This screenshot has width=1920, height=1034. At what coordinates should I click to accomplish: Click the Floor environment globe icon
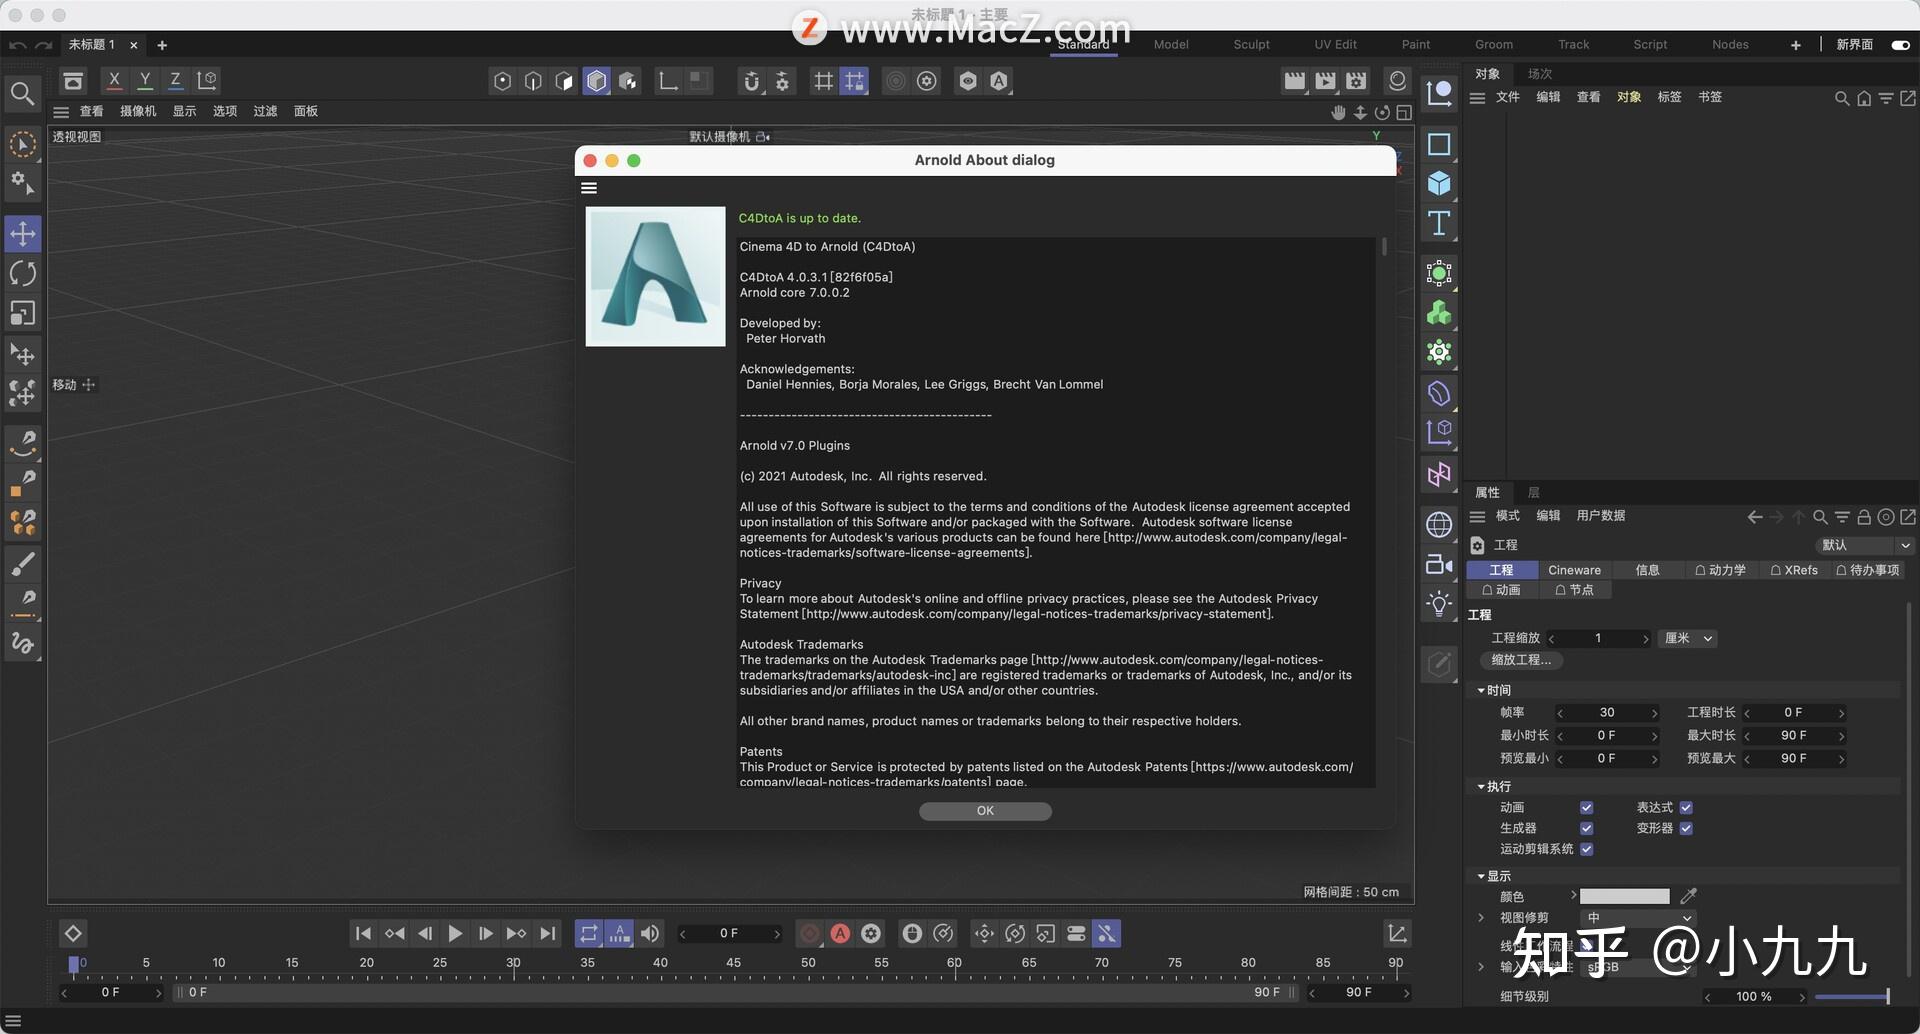tap(1439, 524)
